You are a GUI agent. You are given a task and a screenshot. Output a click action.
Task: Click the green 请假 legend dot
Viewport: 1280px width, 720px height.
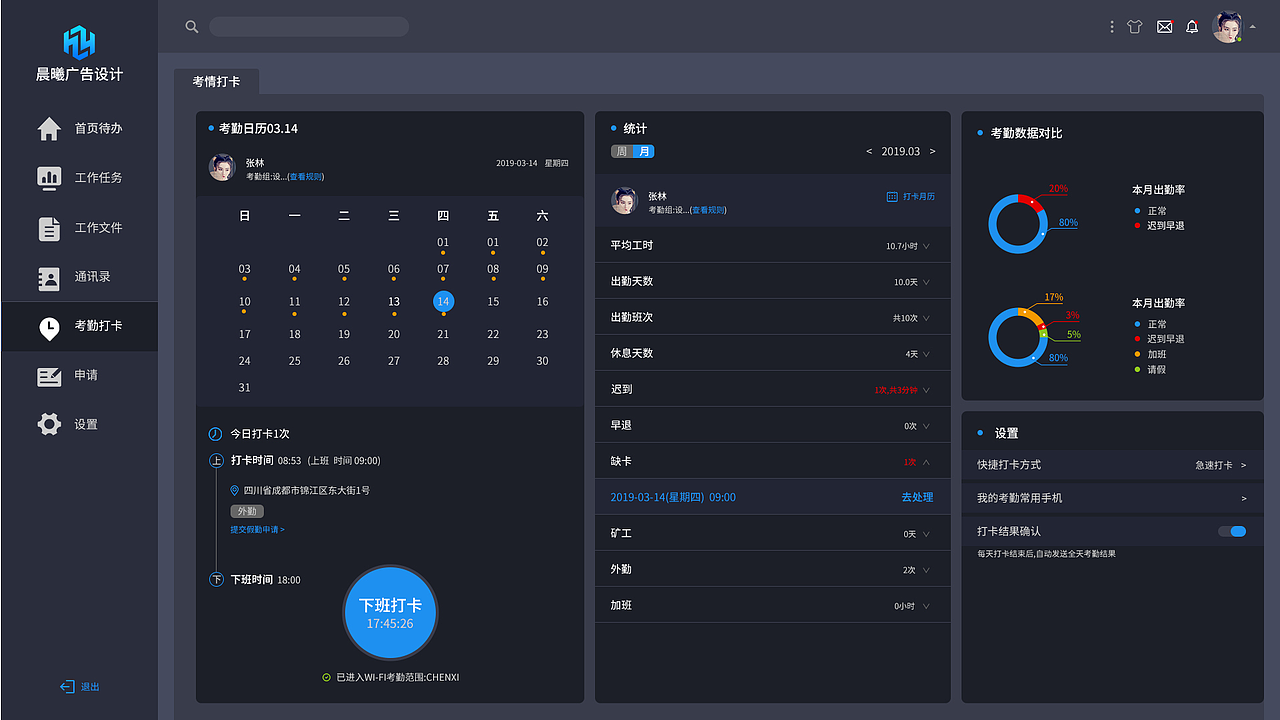(x=1137, y=369)
